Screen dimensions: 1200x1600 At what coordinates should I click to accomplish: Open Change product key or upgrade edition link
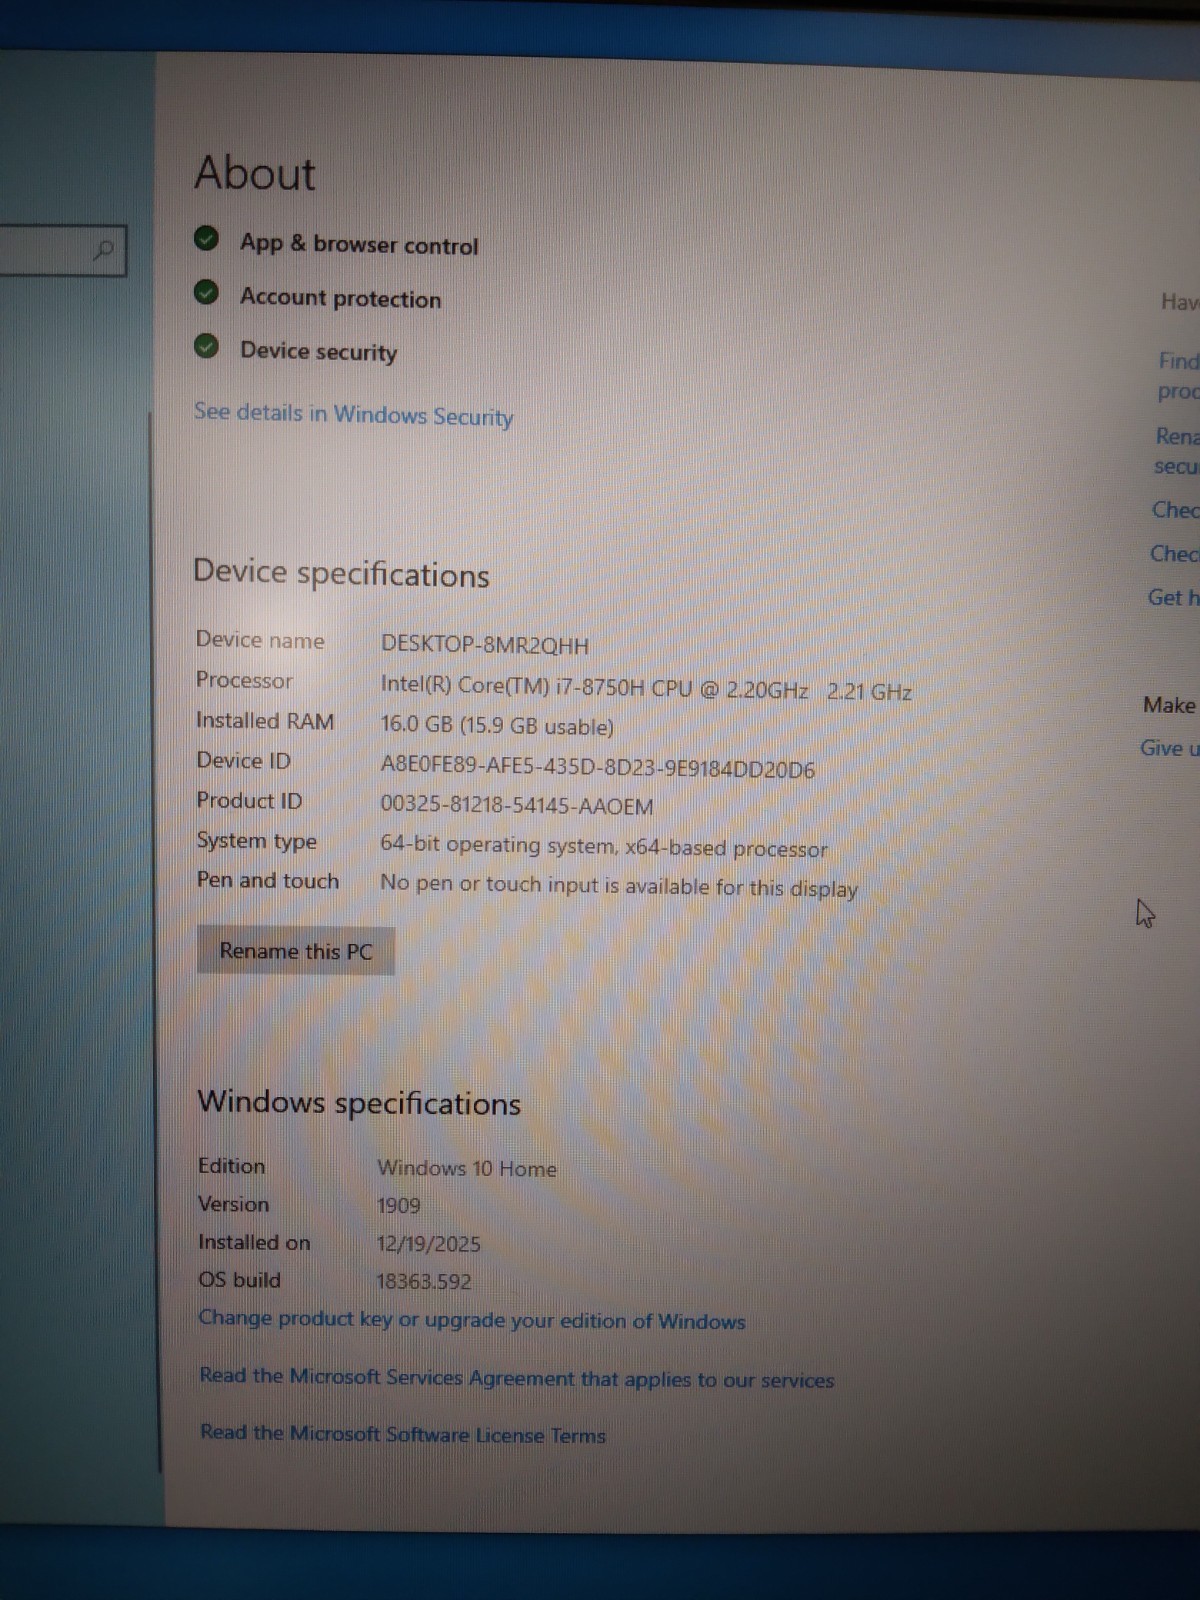click(x=472, y=1320)
